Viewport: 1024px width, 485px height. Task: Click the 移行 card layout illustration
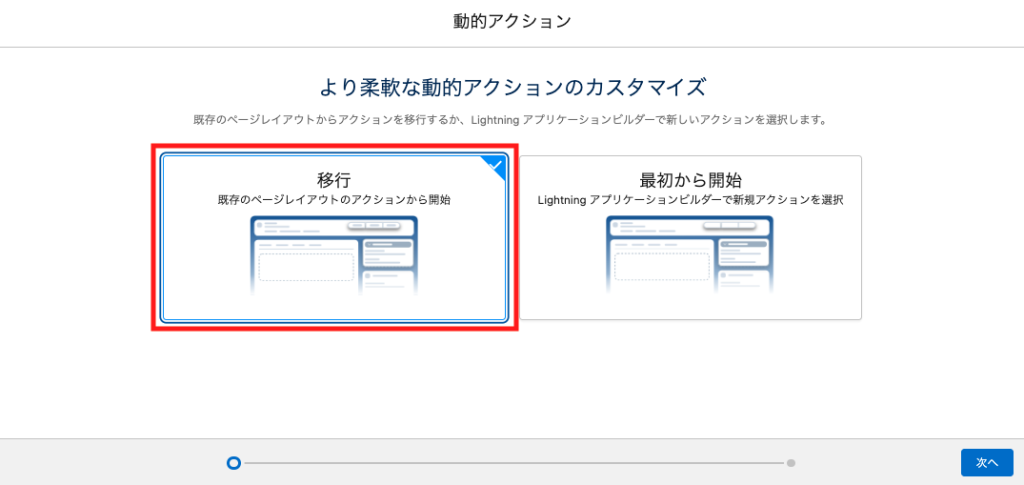point(334,257)
